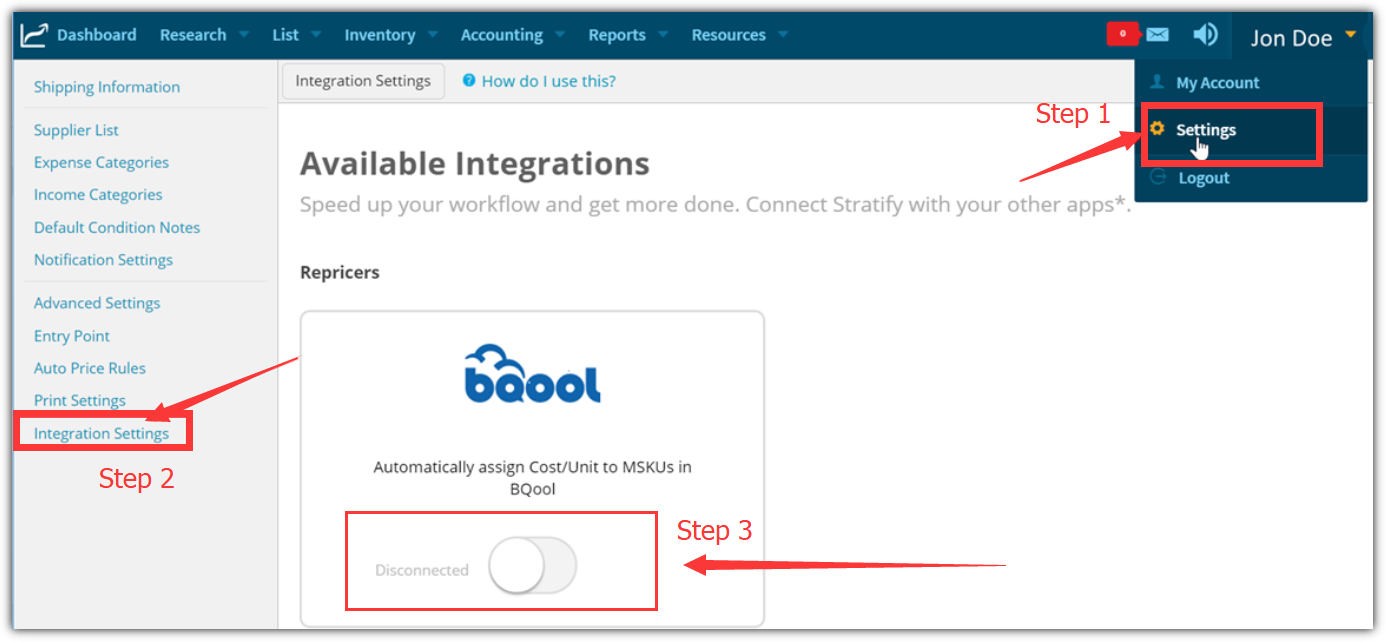Open Advanced Settings in the sidebar

coord(97,303)
